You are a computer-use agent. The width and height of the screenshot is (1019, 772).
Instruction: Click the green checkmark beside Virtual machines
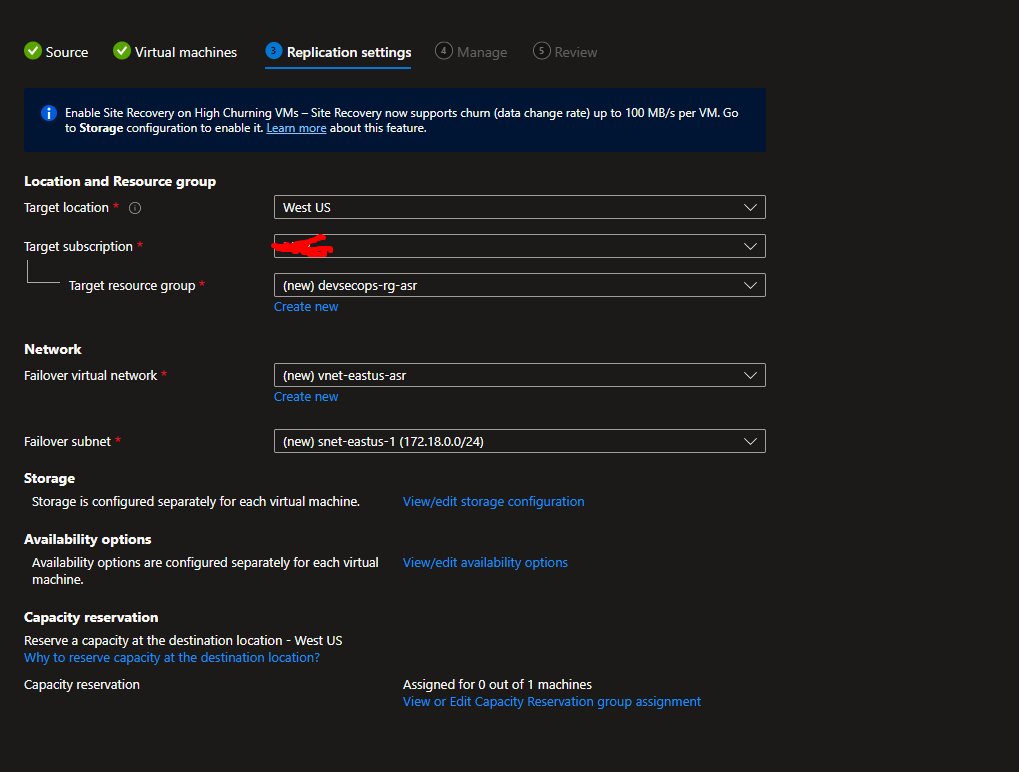pyautogui.click(x=122, y=51)
